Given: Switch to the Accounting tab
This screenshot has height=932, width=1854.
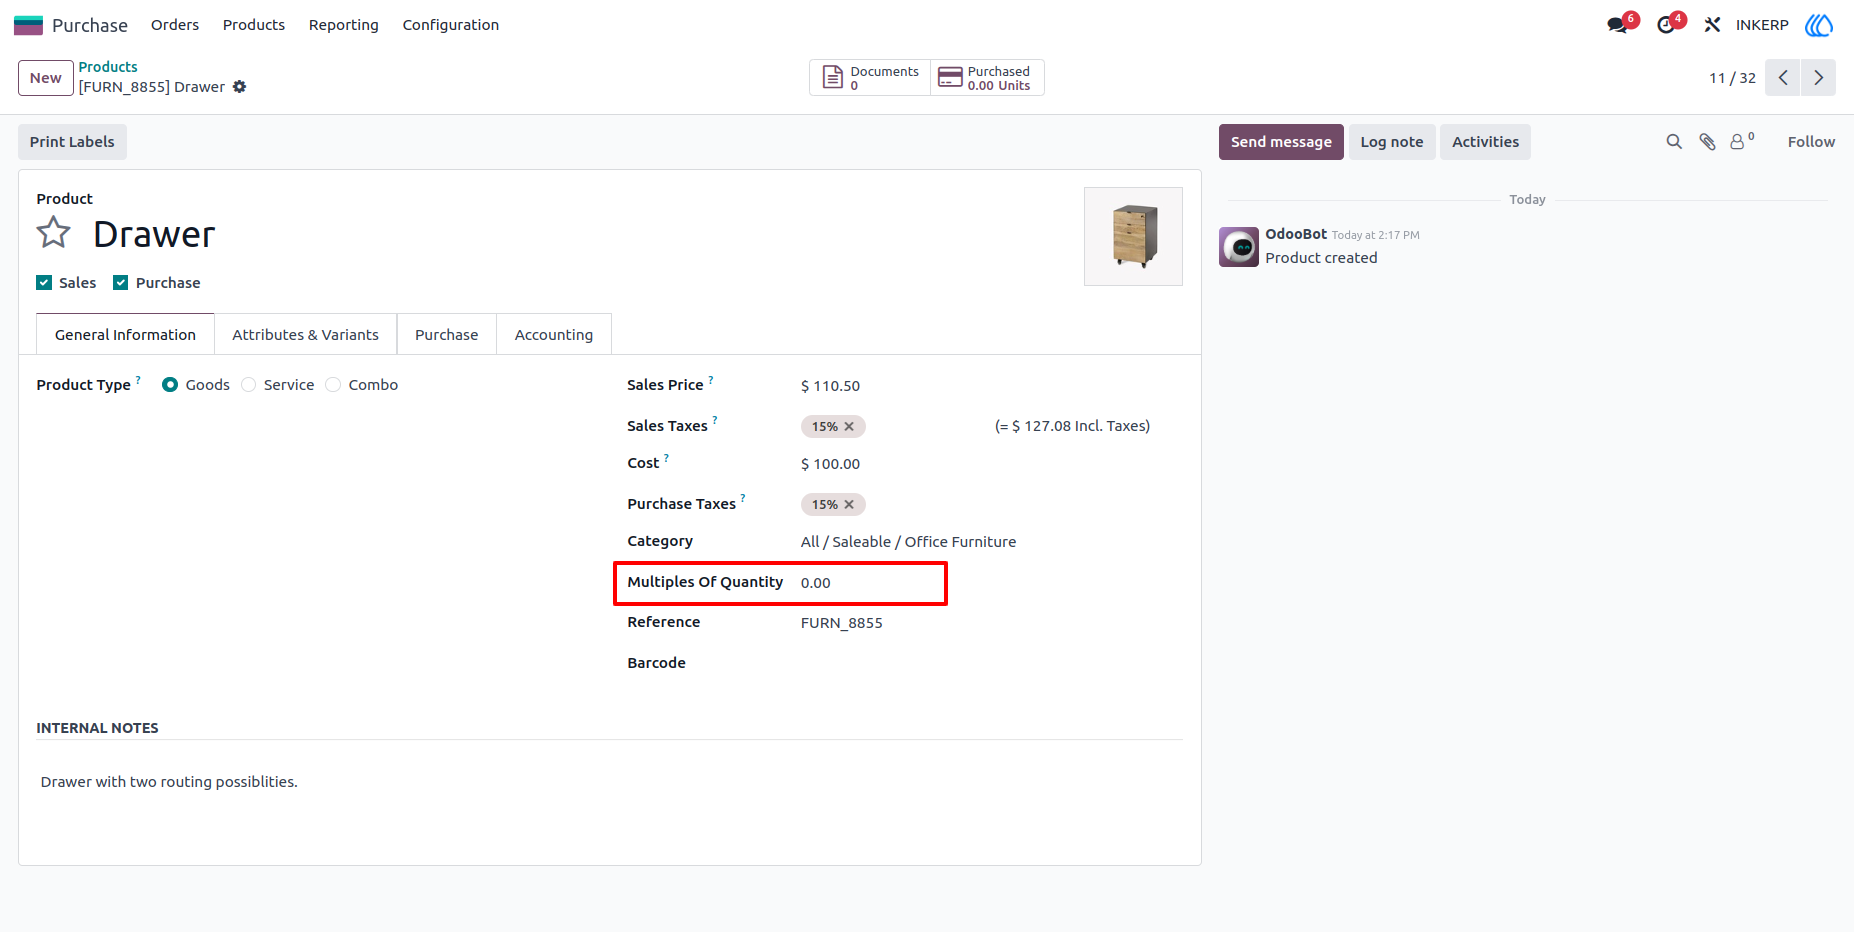Looking at the screenshot, I should click(x=554, y=335).
